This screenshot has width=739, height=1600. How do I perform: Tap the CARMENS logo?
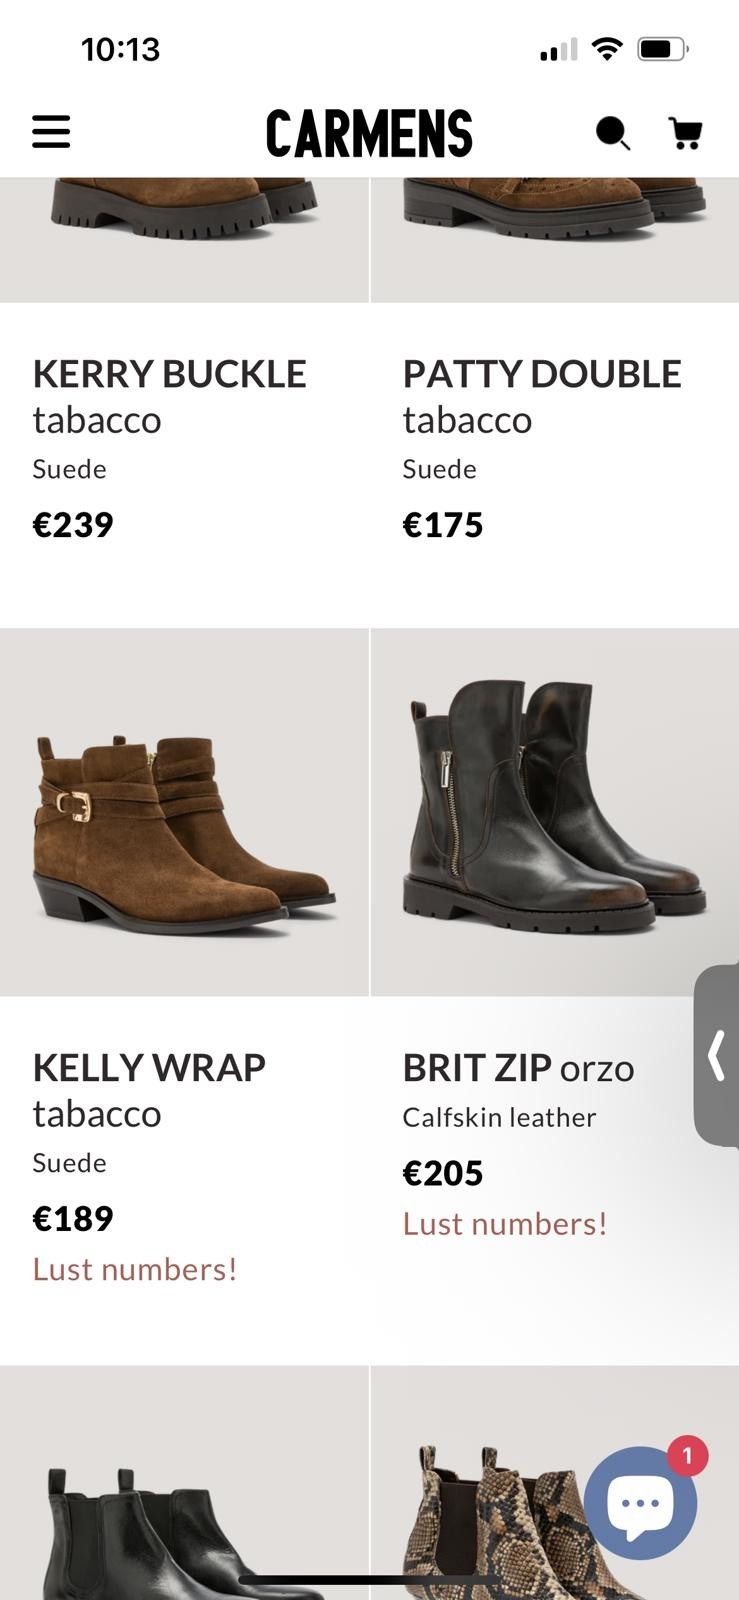click(x=369, y=134)
